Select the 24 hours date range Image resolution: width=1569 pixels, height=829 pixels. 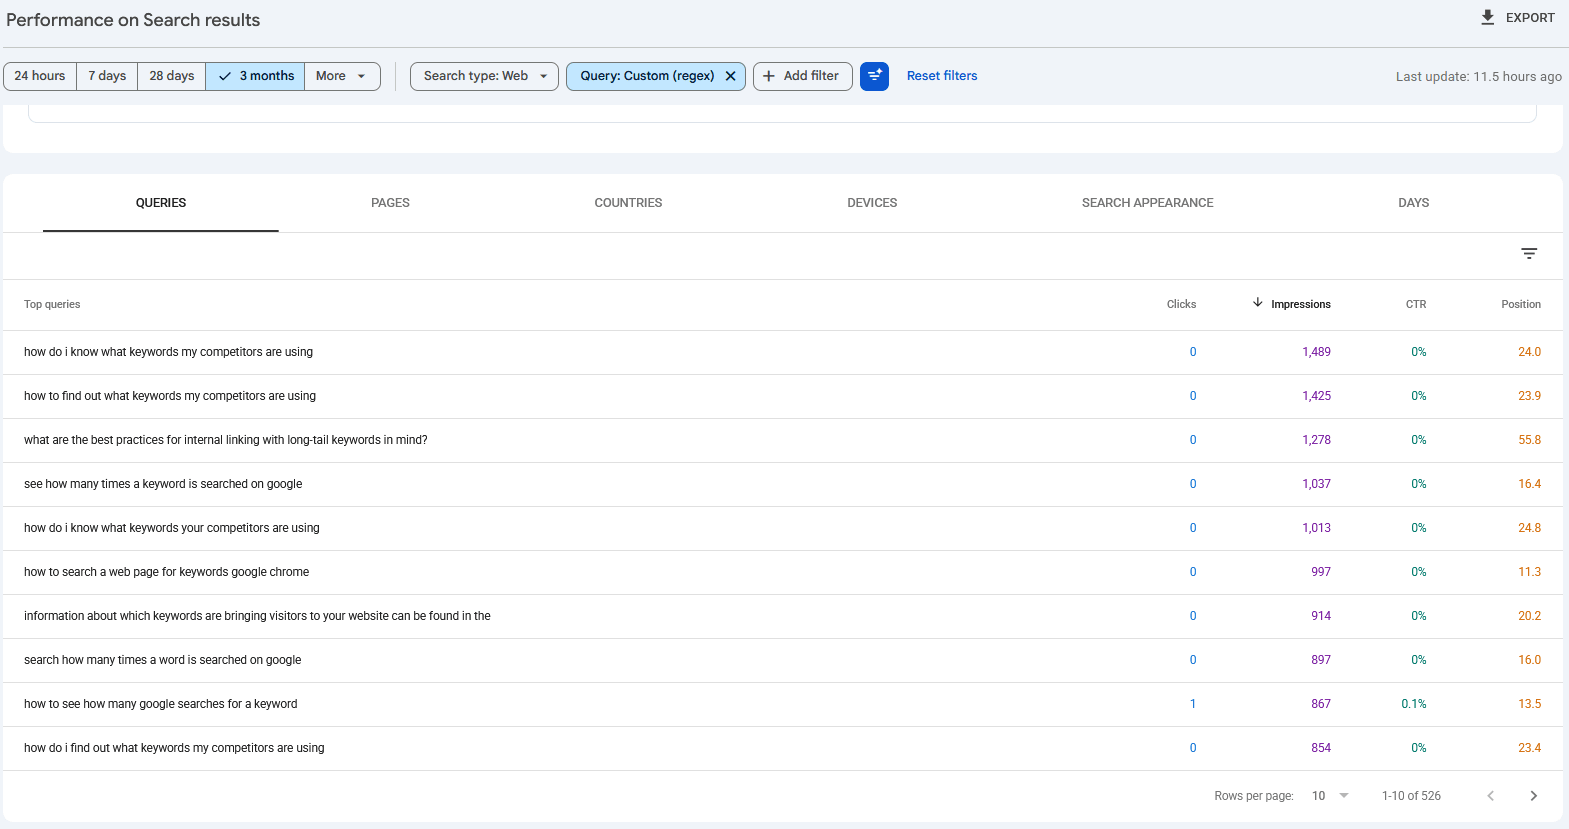40,76
